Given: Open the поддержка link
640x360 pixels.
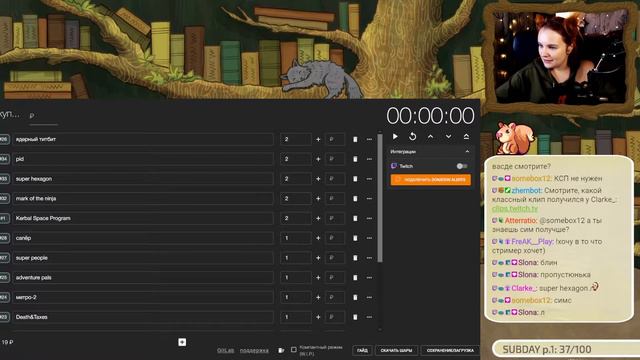Looking at the screenshot, I should pyautogui.click(x=254, y=351).
